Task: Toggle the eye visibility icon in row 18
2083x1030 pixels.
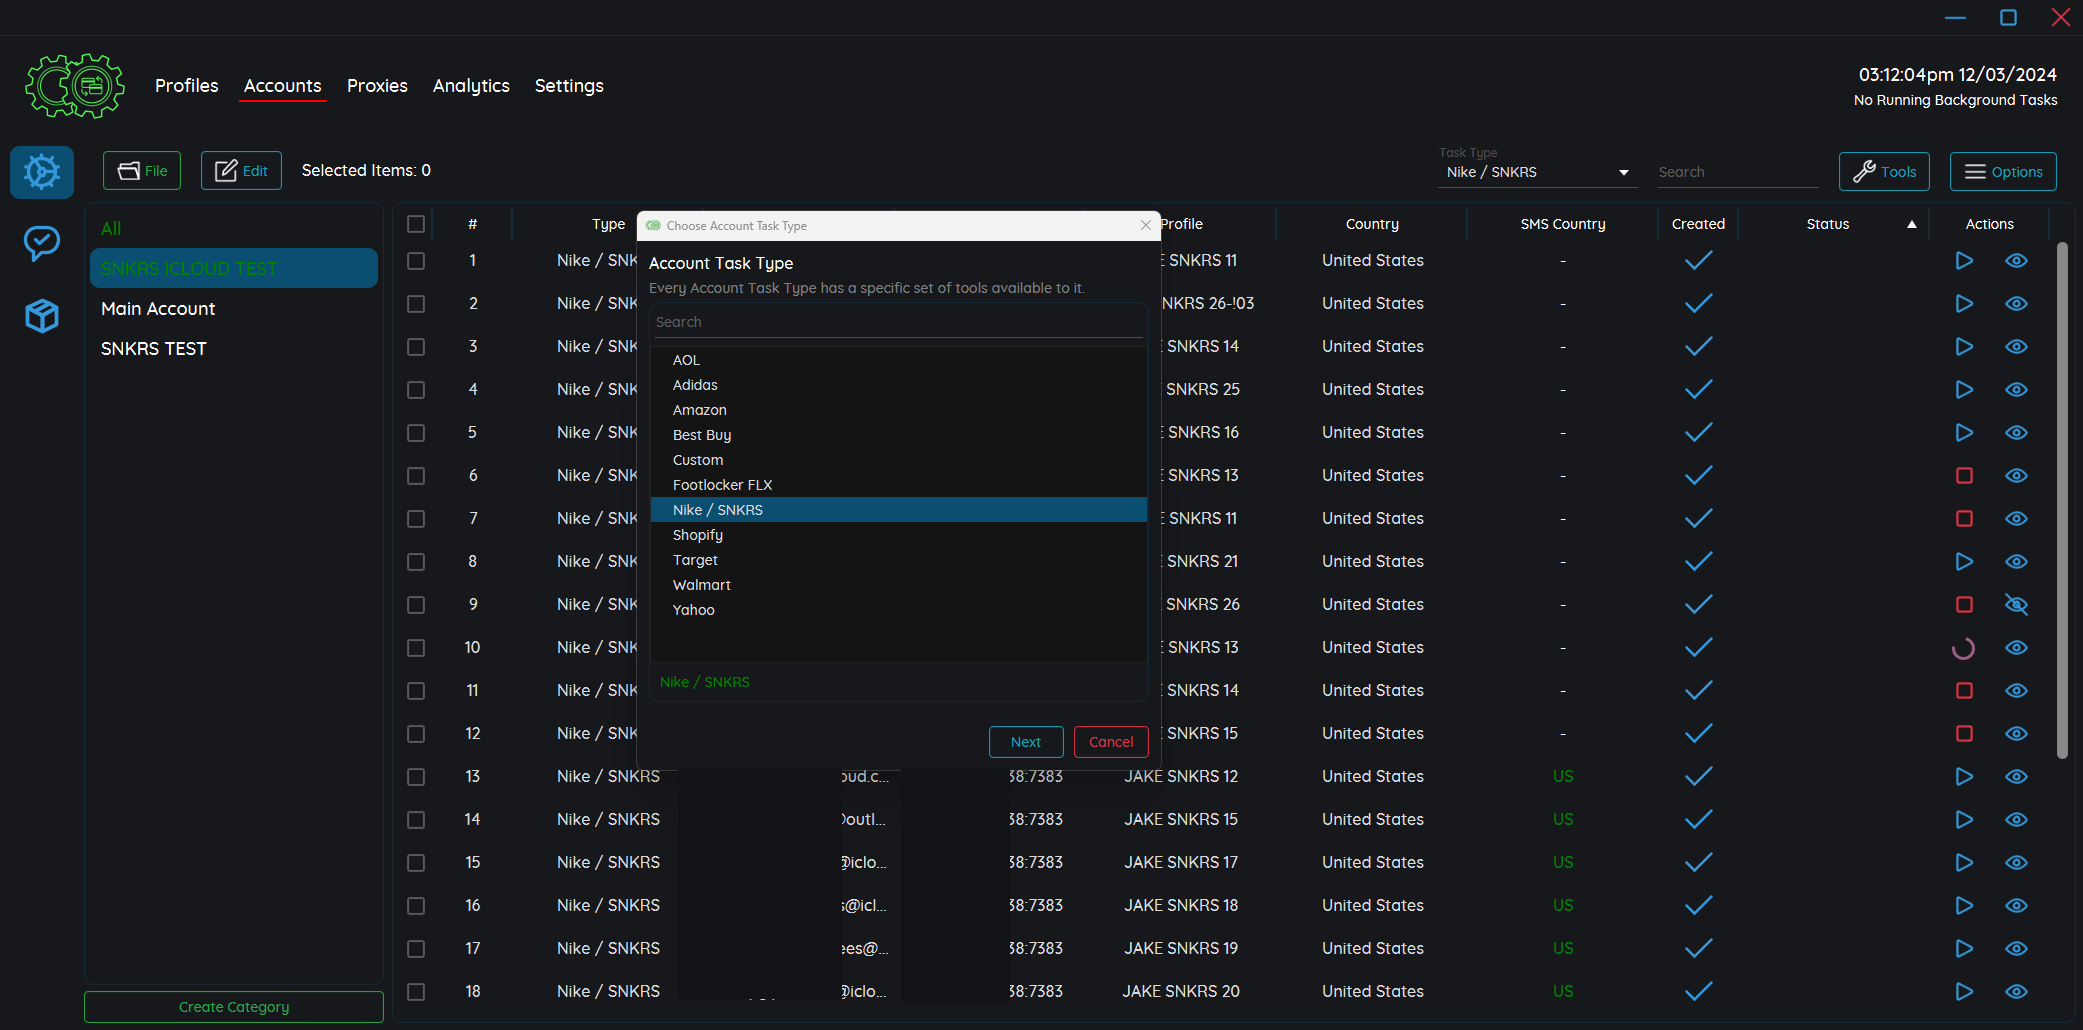Action: [x=2016, y=992]
